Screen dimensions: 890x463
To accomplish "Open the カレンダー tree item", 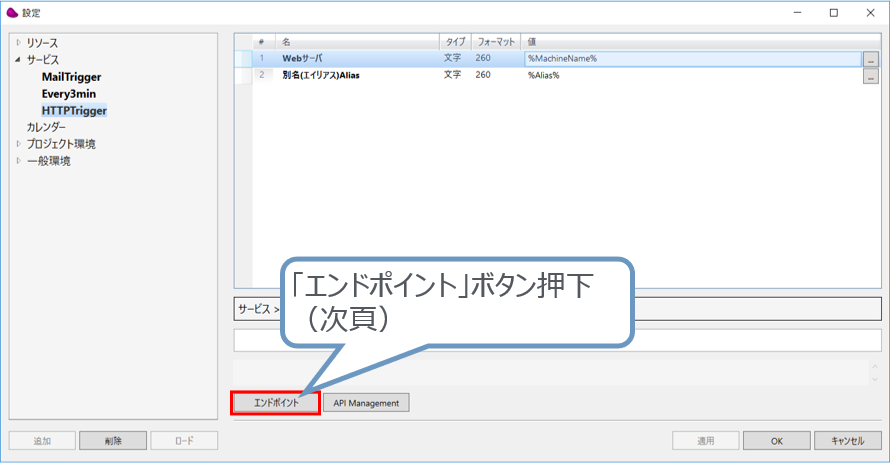I will point(46,127).
